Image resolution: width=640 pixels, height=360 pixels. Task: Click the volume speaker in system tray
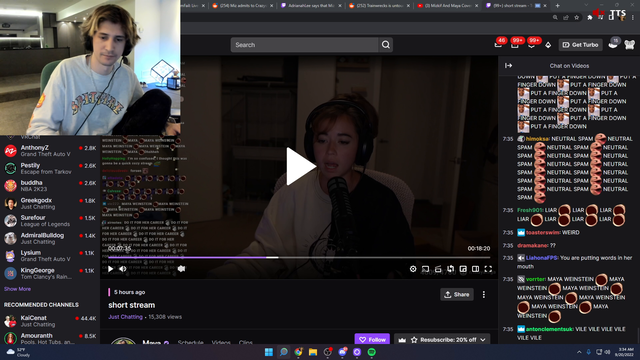[607, 352]
